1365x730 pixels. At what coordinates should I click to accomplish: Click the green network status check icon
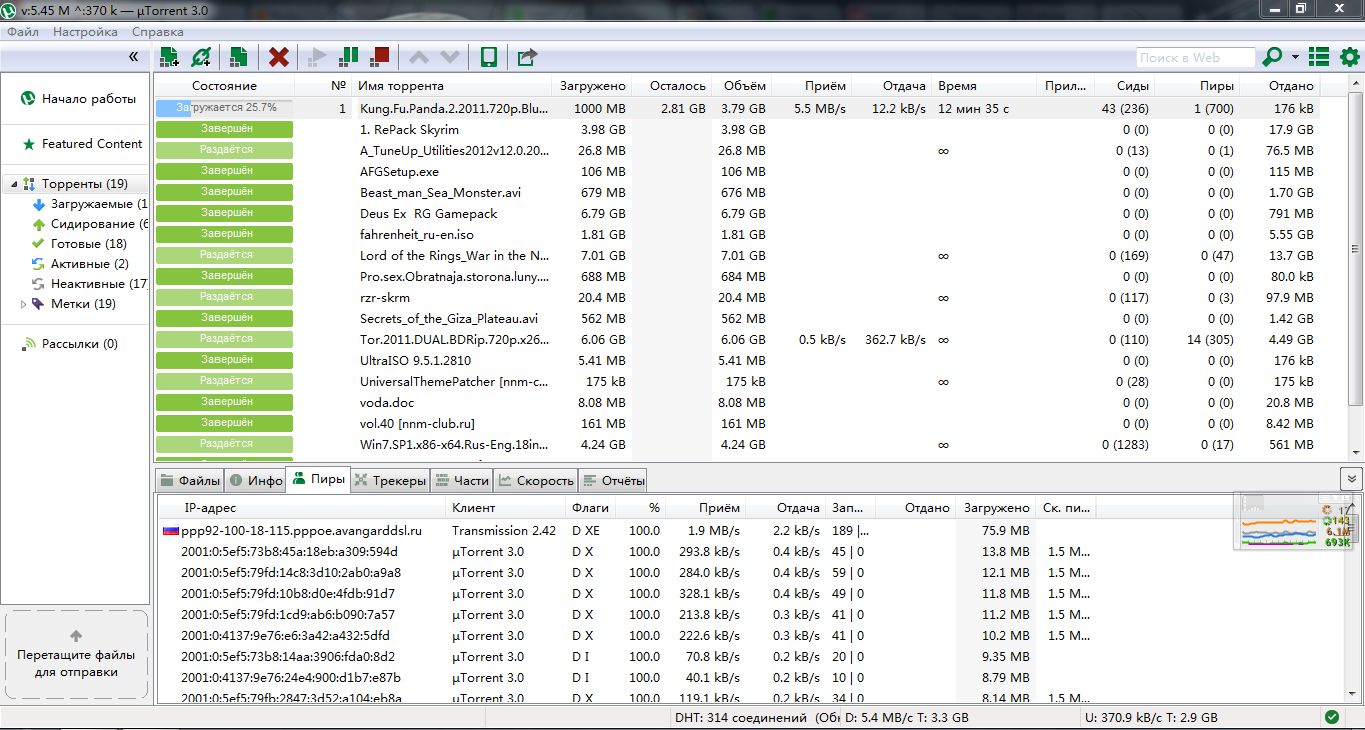pos(1331,717)
